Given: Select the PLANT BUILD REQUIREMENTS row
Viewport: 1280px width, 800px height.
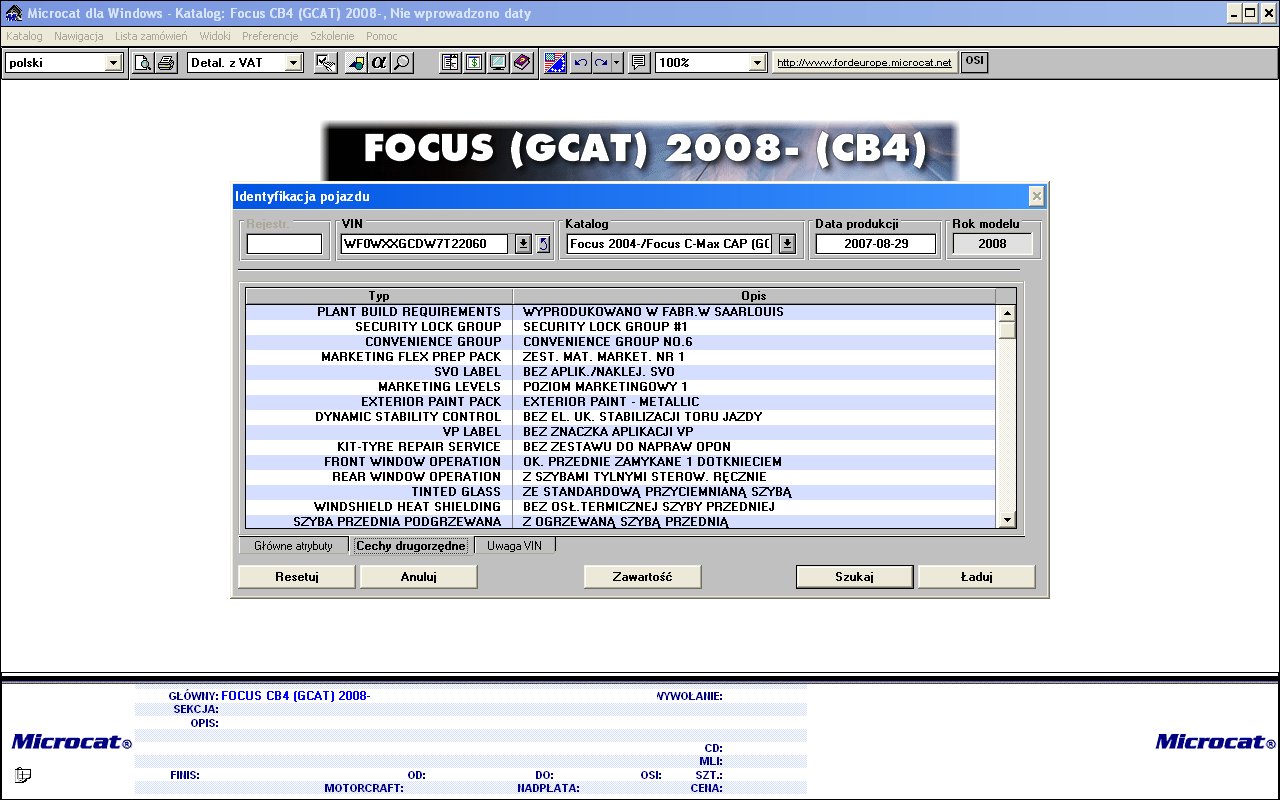Looking at the screenshot, I should (621, 312).
